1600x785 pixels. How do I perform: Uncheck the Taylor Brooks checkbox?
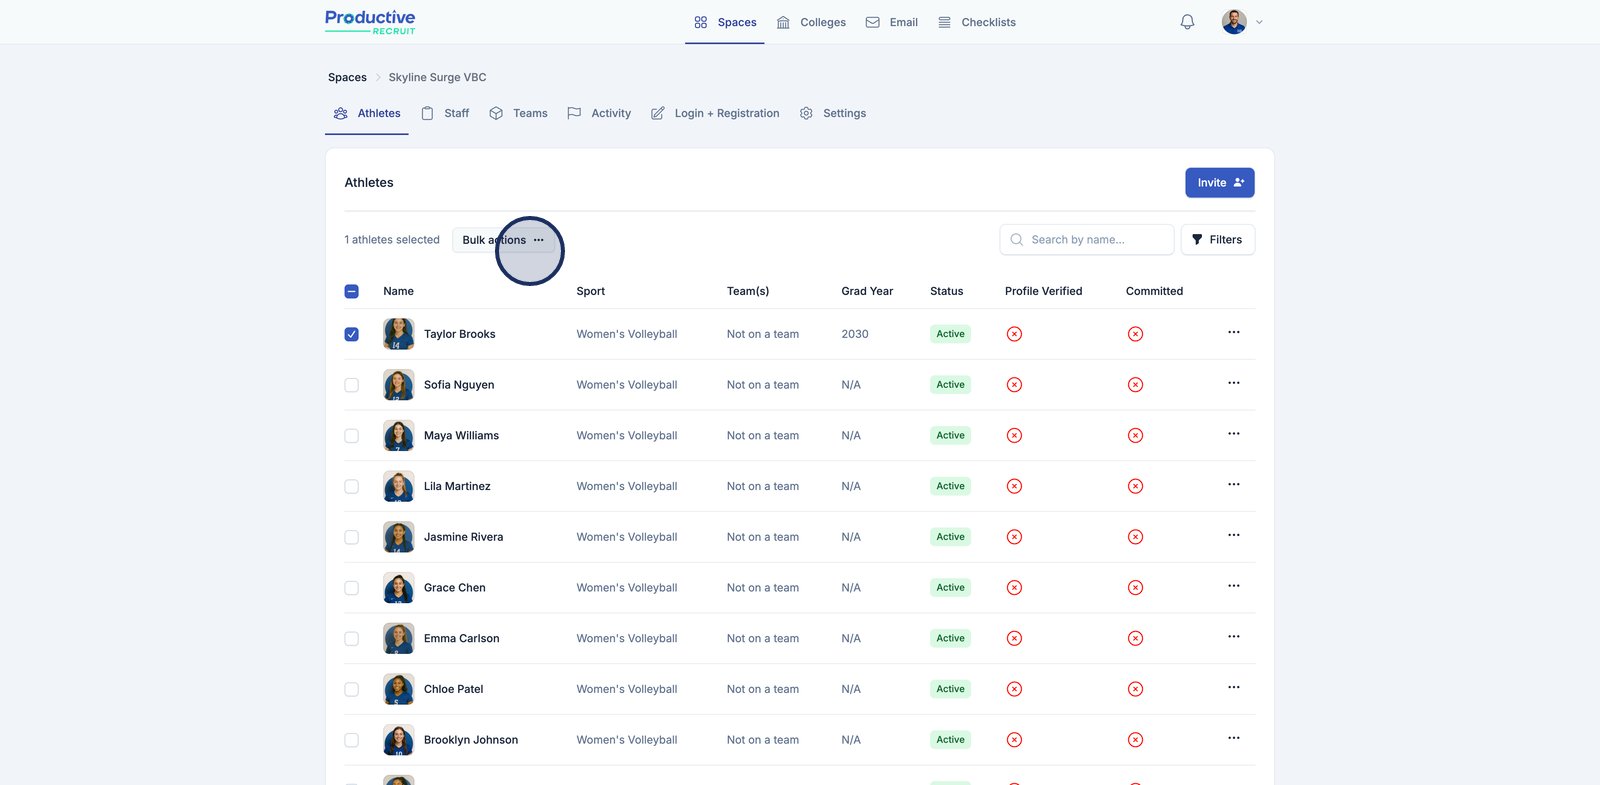[352, 334]
